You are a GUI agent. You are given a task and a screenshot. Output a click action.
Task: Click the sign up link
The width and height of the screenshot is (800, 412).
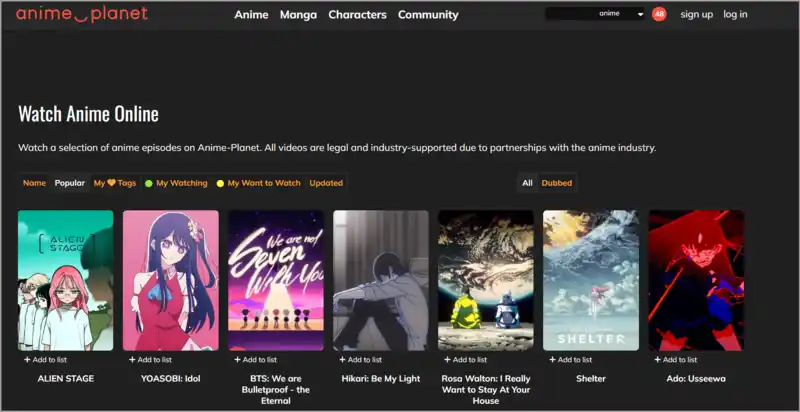696,14
